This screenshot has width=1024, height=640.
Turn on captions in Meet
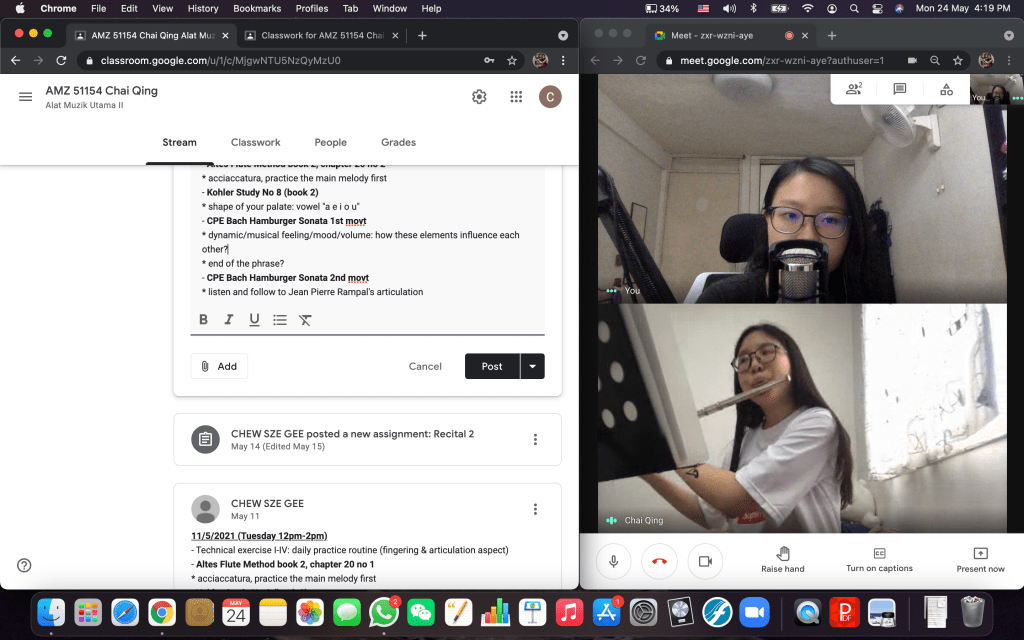click(879, 560)
